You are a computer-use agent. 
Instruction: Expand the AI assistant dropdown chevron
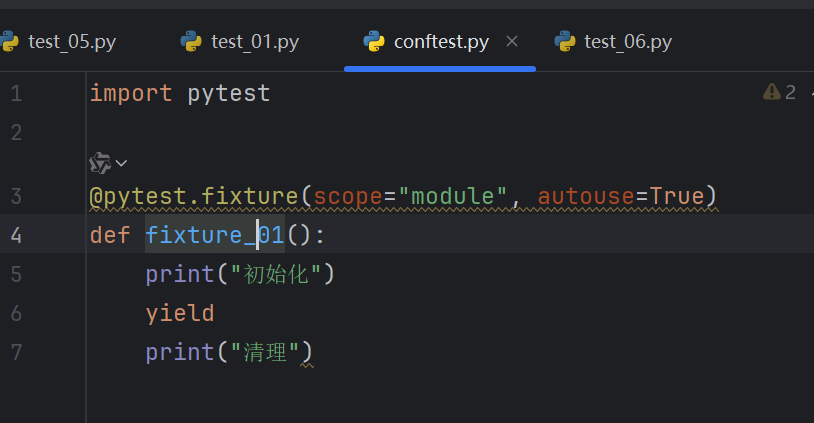coord(121,163)
